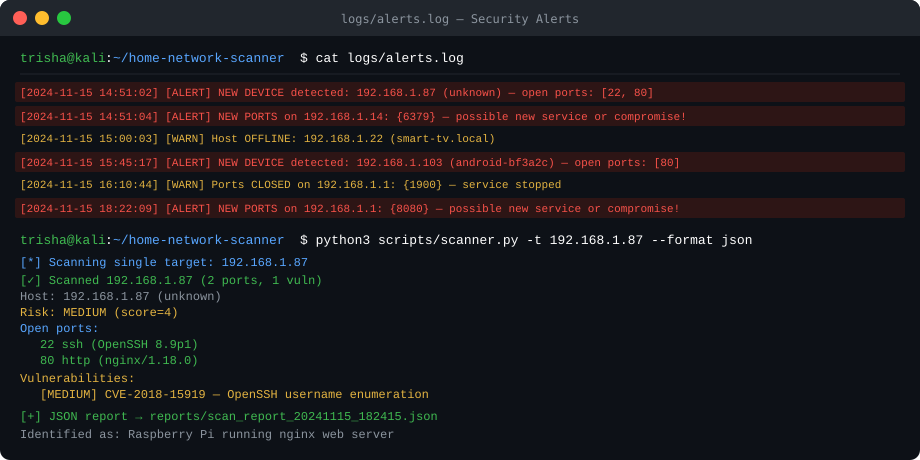
Task: Click the Host OFFLINE smart-tv.local warning line
Action: (258, 139)
